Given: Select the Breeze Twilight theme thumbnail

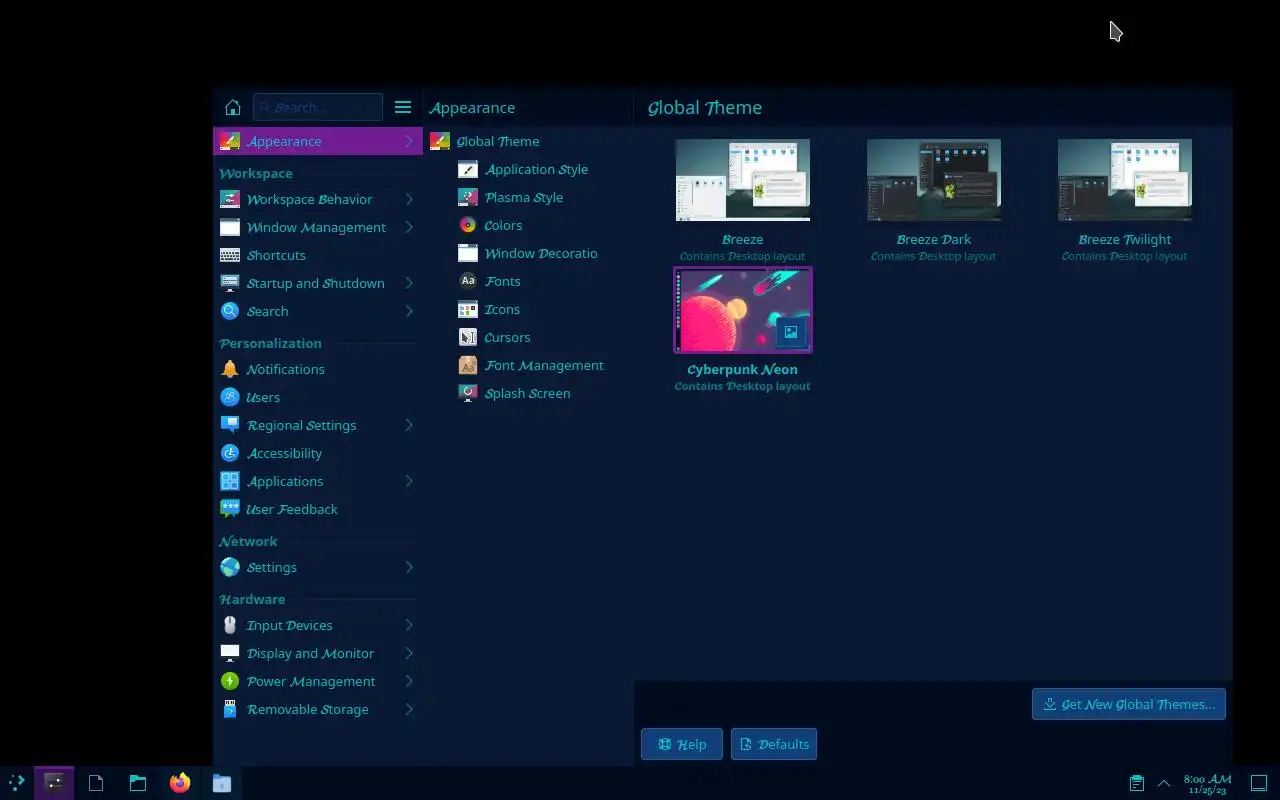Looking at the screenshot, I should pos(1125,180).
